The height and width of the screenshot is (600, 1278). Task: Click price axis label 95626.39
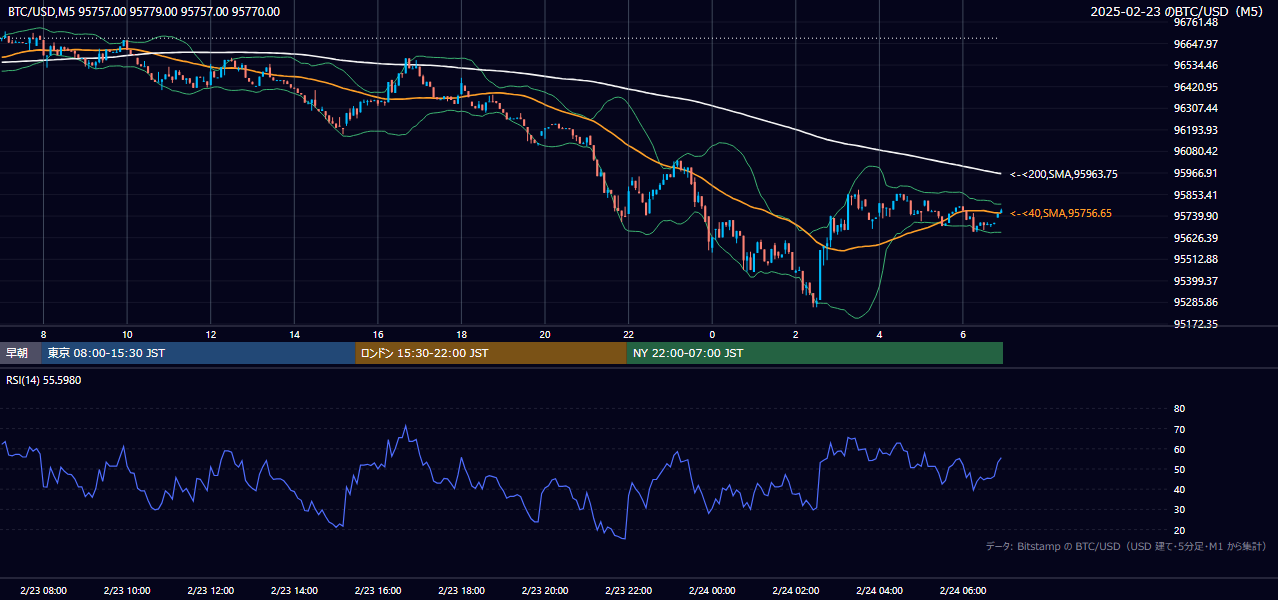click(1195, 238)
